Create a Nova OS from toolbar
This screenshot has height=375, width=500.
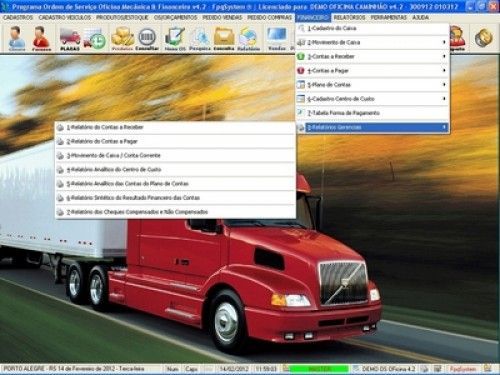pos(175,39)
